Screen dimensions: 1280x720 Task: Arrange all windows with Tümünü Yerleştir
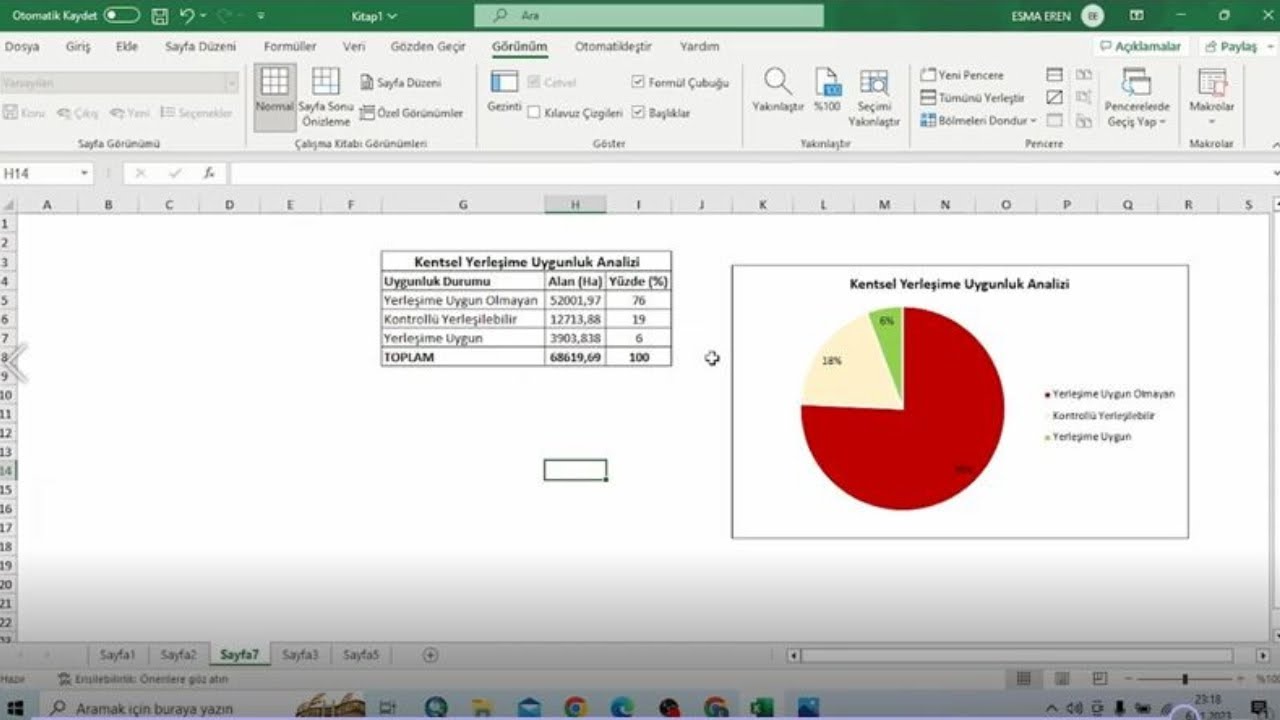pyautogui.click(x=973, y=98)
